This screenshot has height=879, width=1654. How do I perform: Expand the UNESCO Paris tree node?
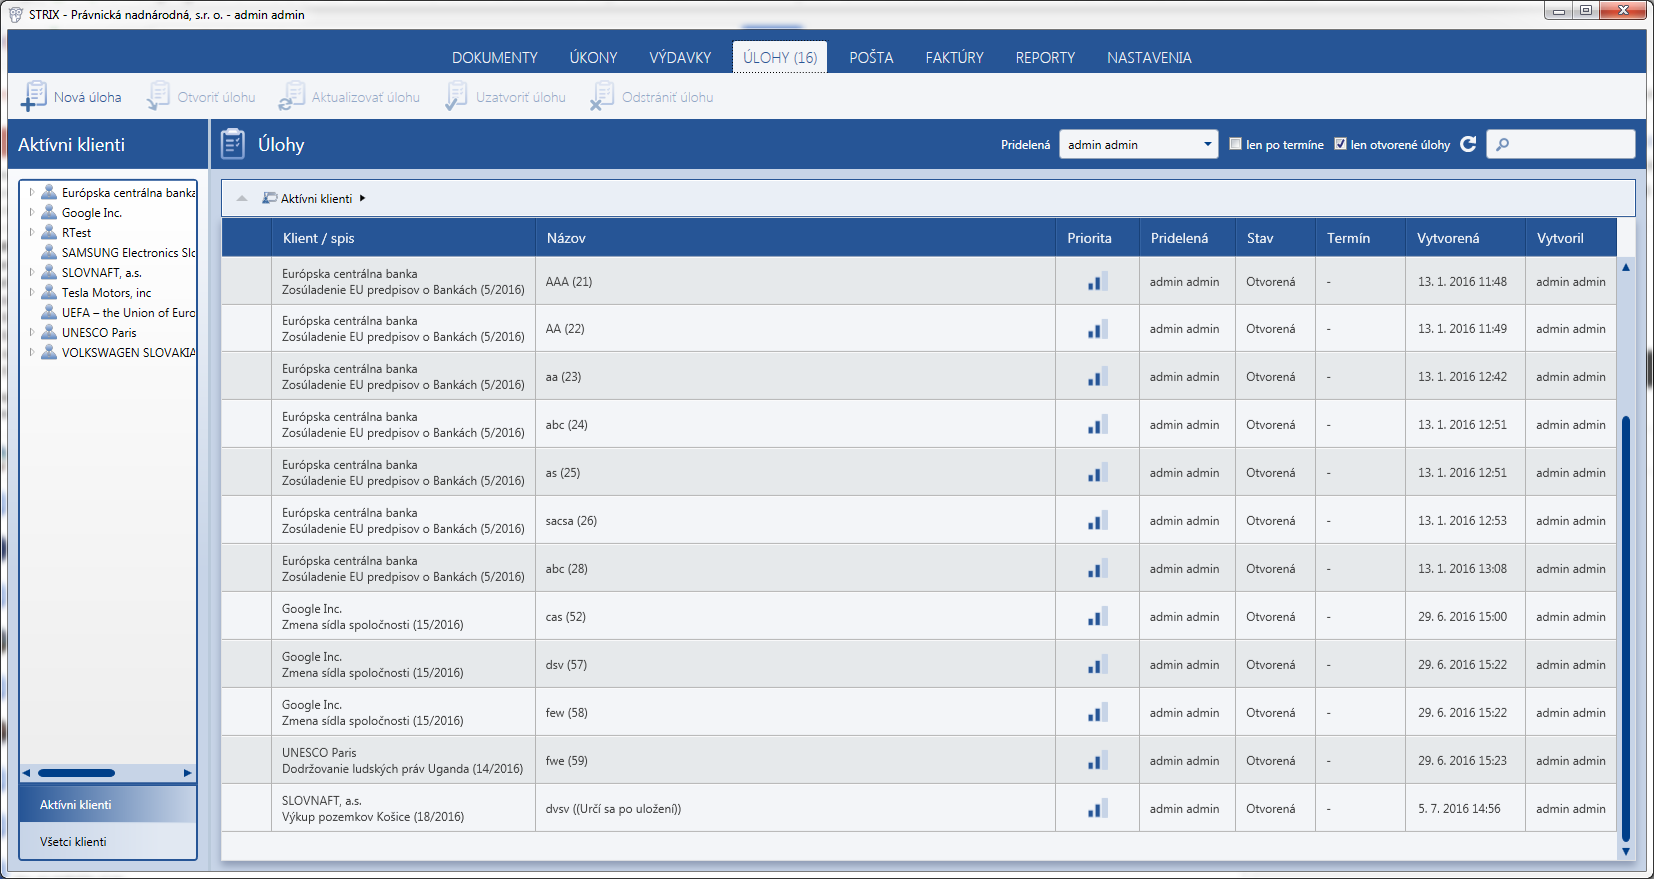pos(32,332)
